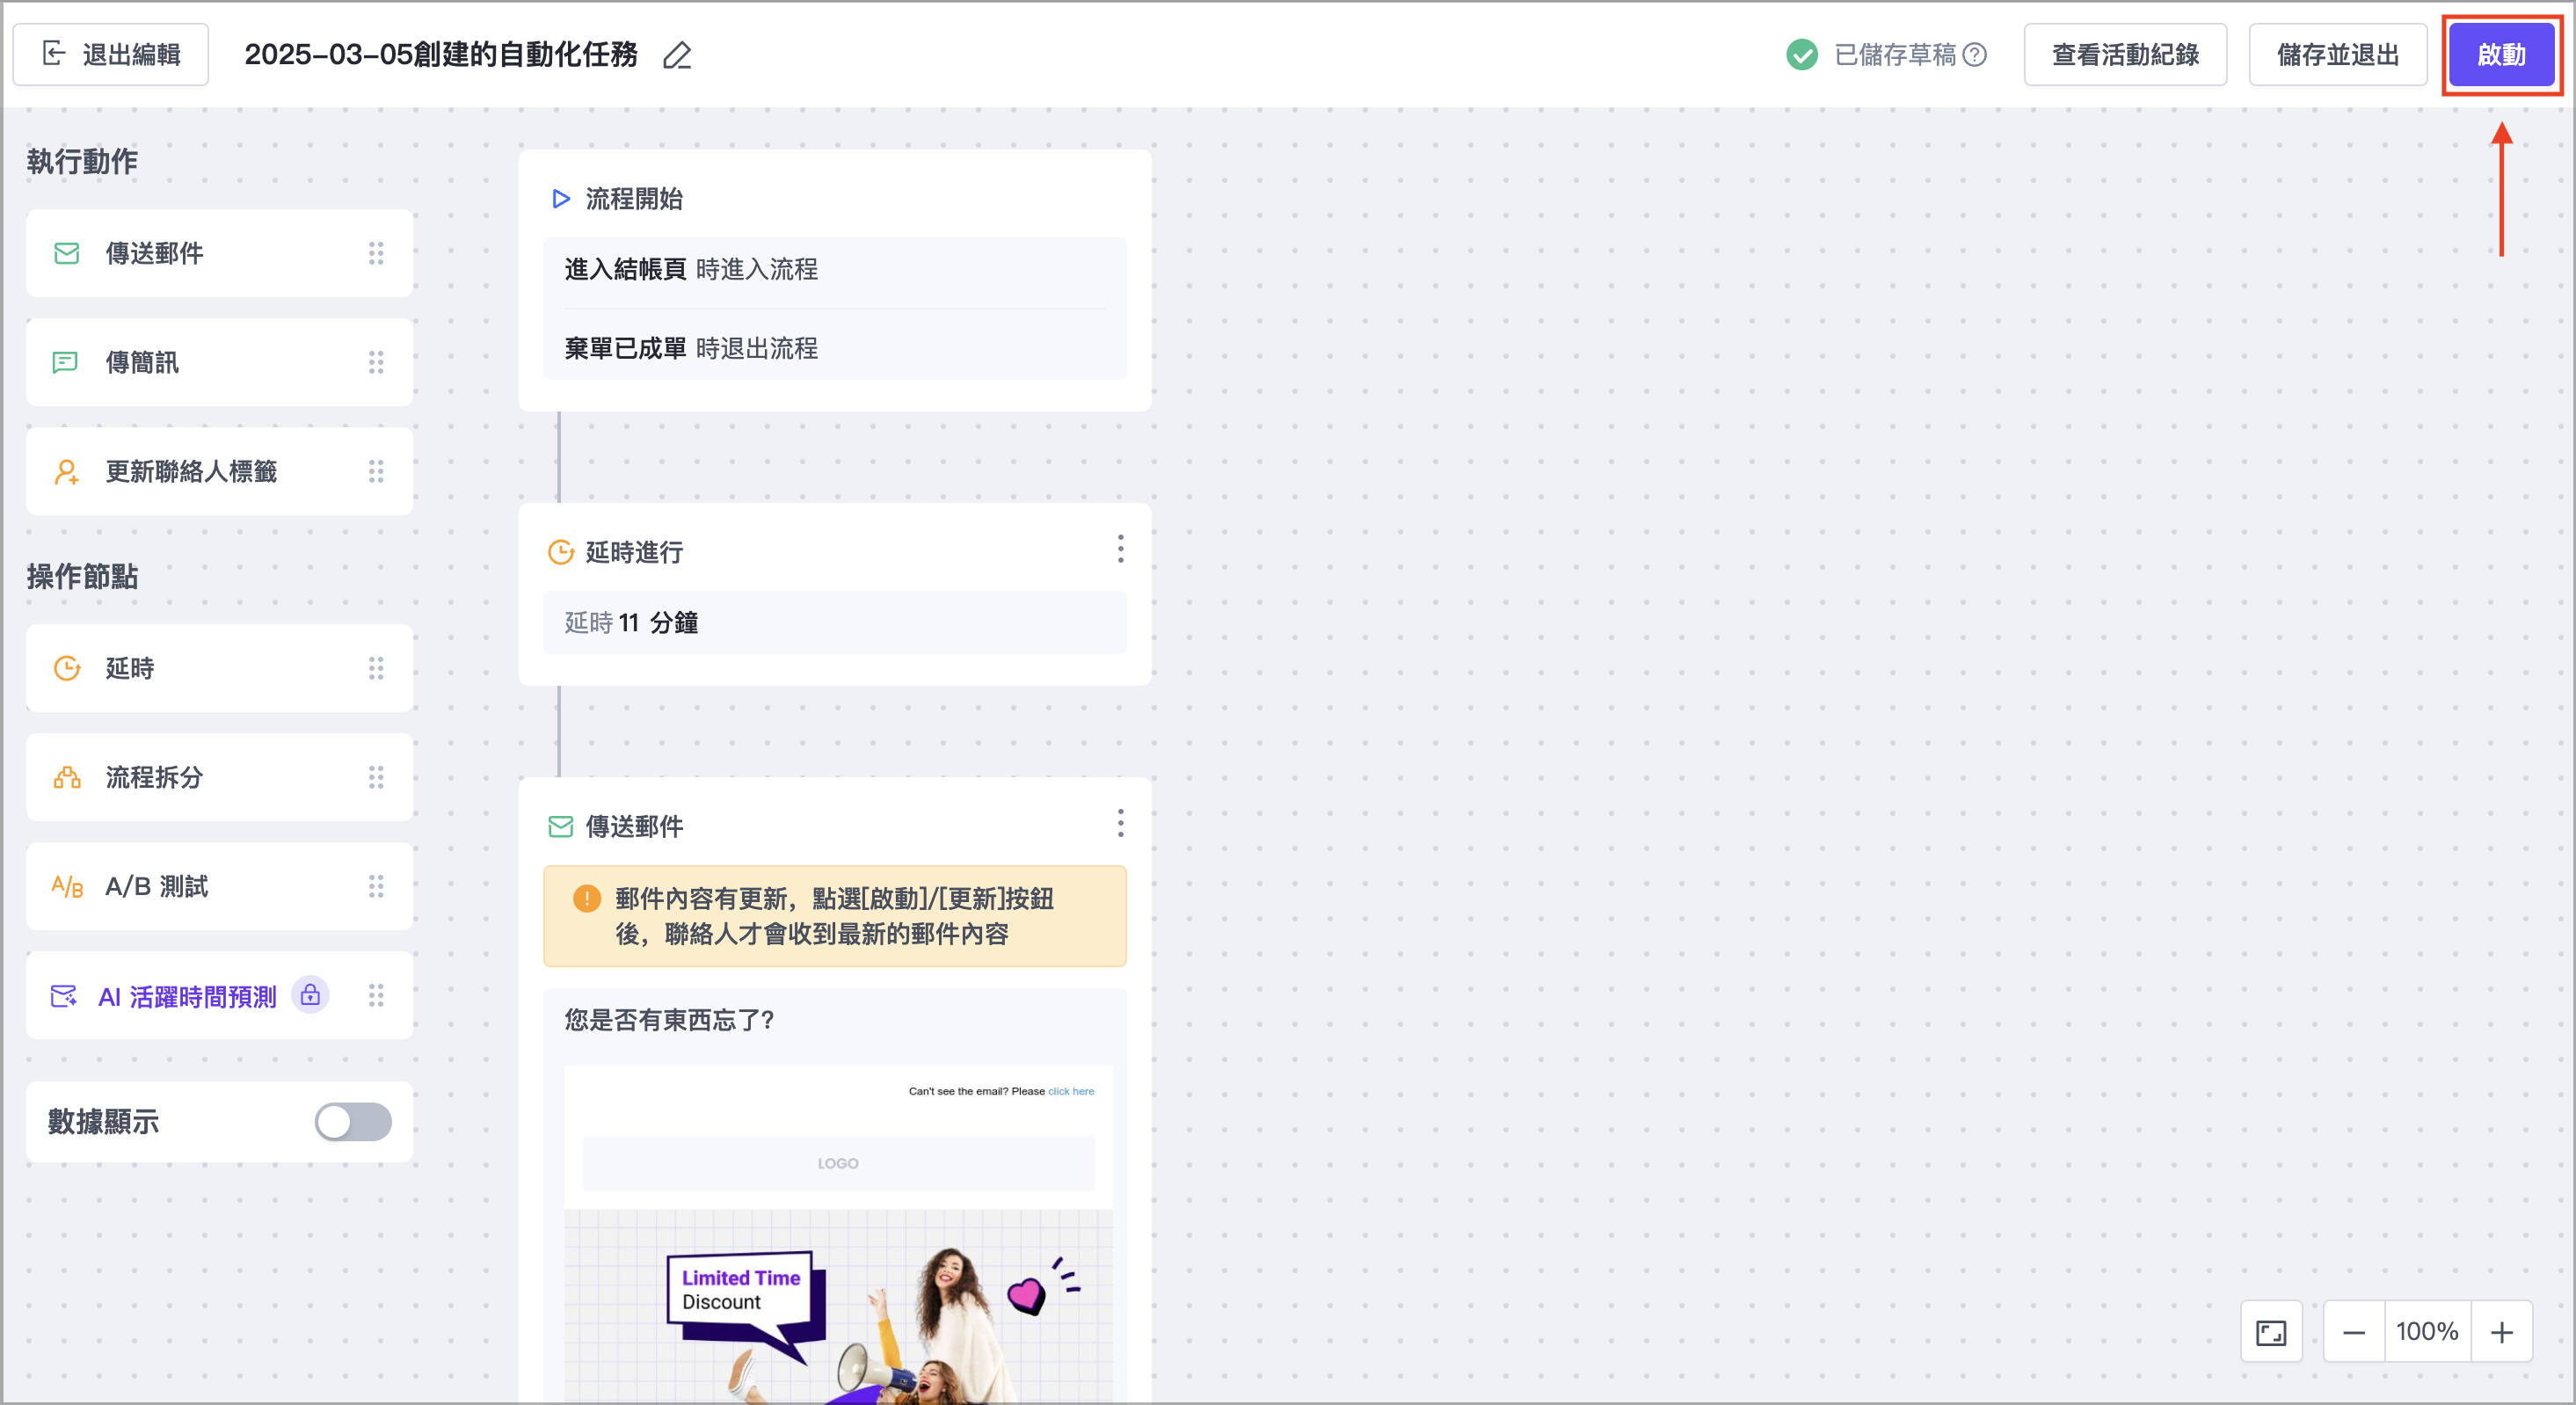
Task: Click 儲存並退出 button
Action: pos(2337,55)
